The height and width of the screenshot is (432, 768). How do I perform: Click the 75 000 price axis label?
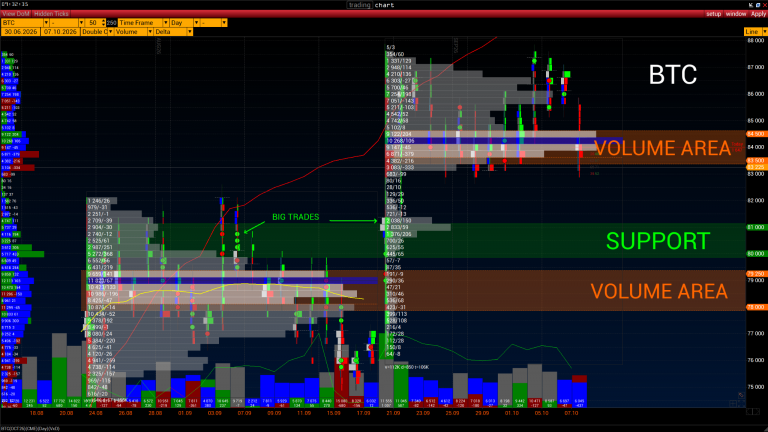coord(756,386)
